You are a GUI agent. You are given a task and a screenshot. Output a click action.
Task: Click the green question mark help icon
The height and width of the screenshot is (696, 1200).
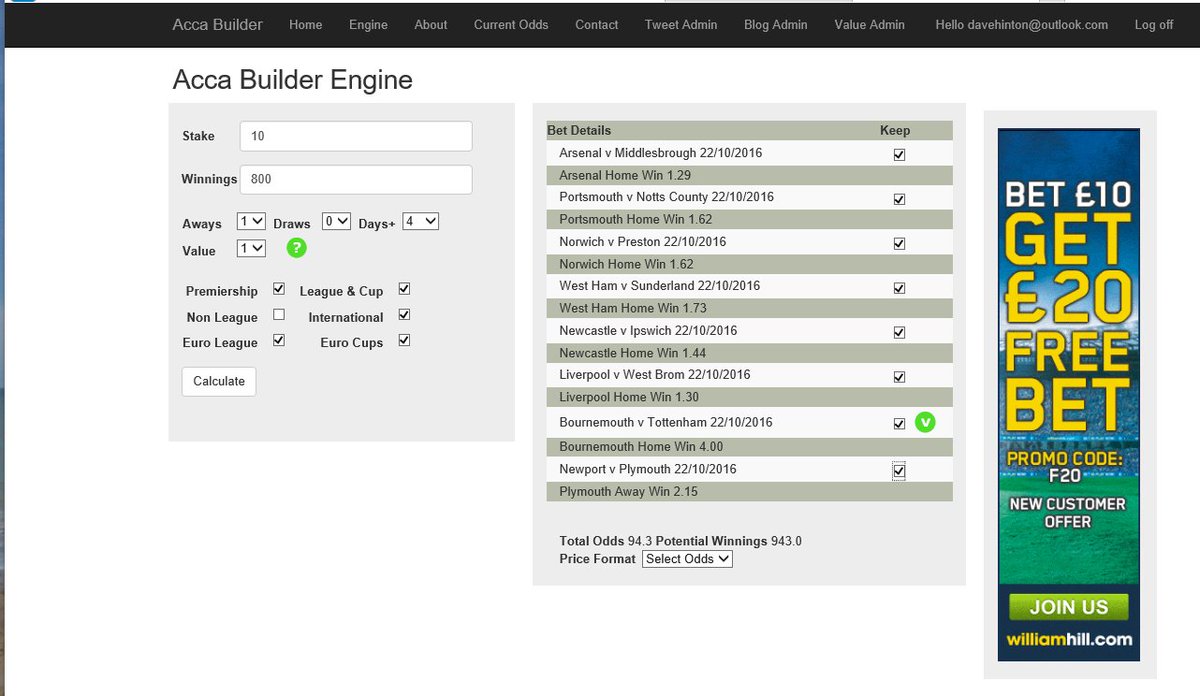point(296,248)
